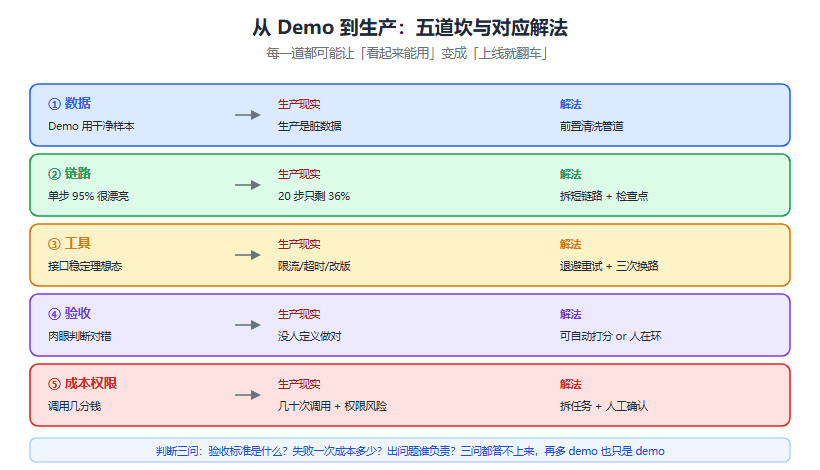Click the text 生产是脏数据
820x470 pixels.
click(x=310, y=126)
